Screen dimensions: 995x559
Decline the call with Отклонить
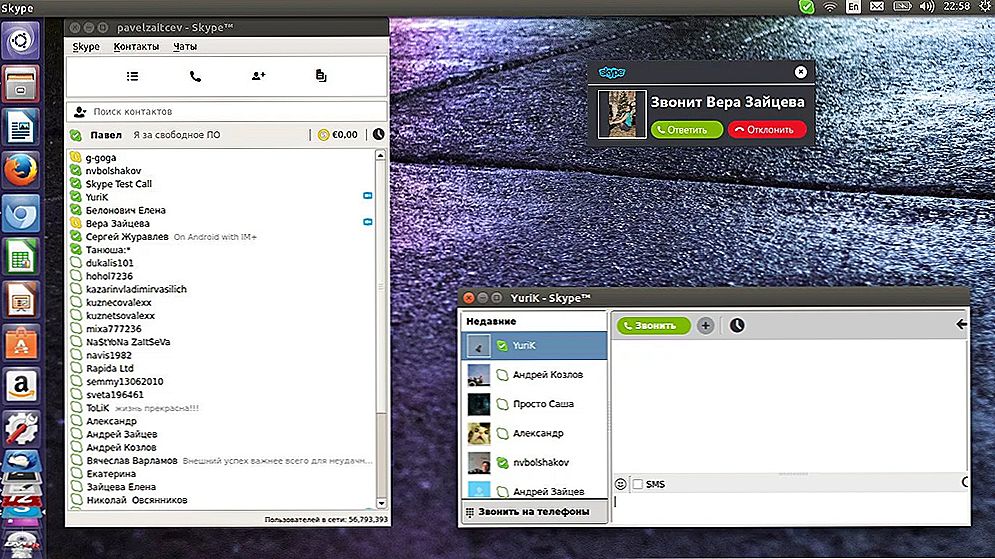(767, 129)
